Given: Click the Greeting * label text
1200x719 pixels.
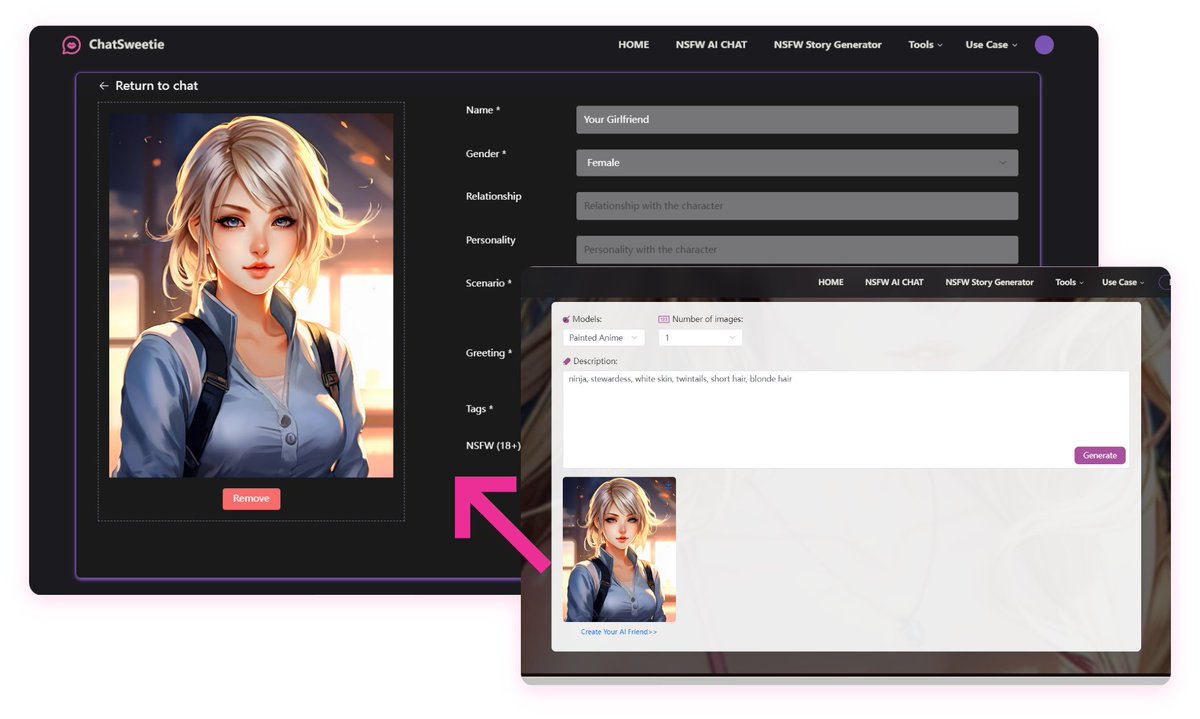Looking at the screenshot, I should pyautogui.click(x=489, y=353).
